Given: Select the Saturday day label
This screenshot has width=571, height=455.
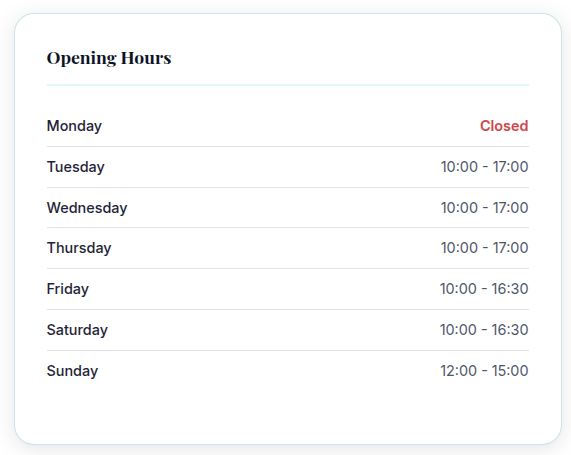Looking at the screenshot, I should point(77,330).
